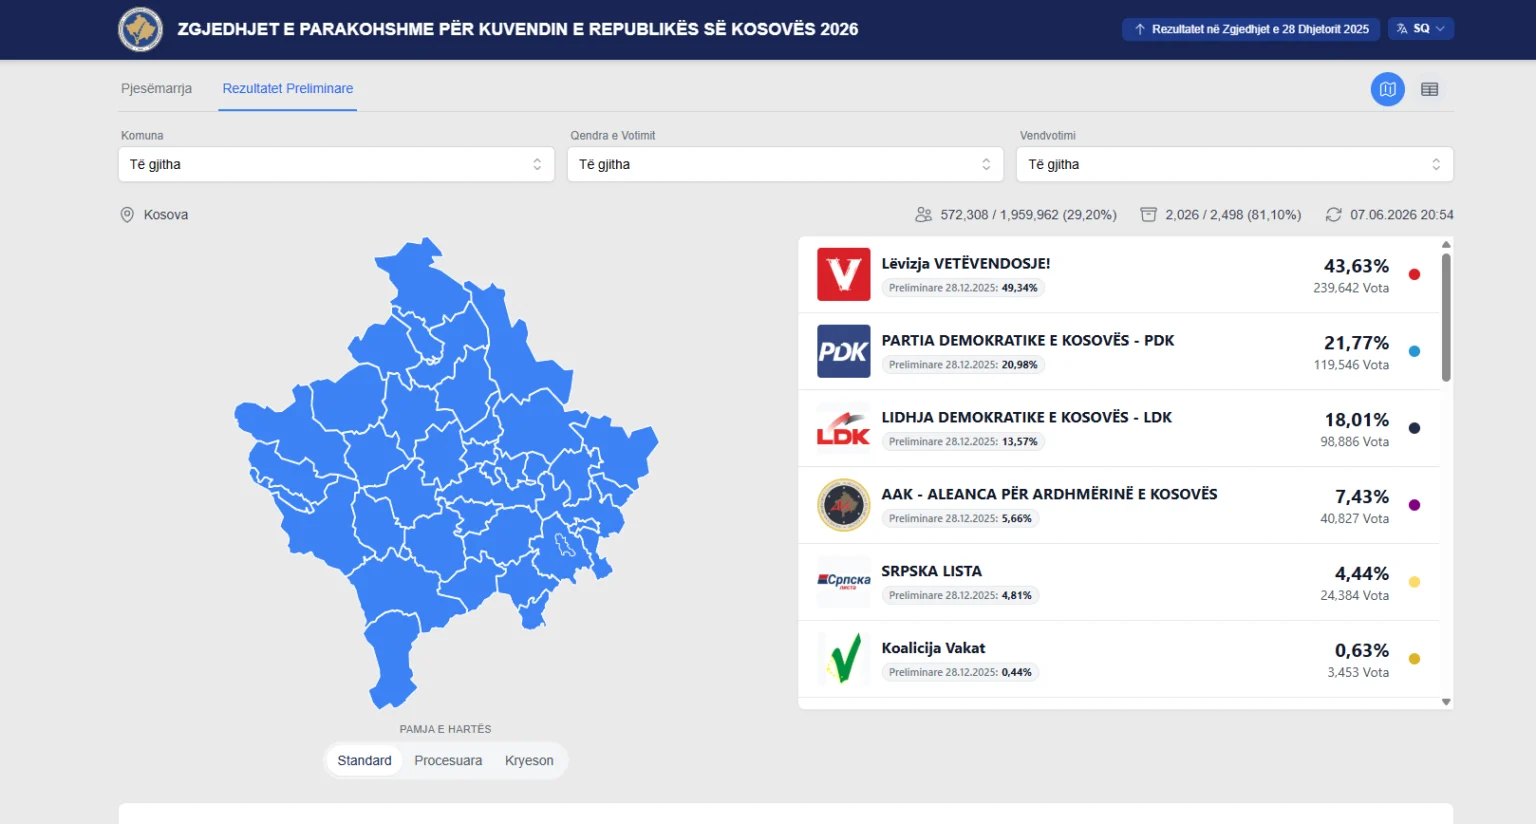The height and width of the screenshot is (824, 1536).
Task: Click the AAK party emblem
Action: (x=843, y=505)
